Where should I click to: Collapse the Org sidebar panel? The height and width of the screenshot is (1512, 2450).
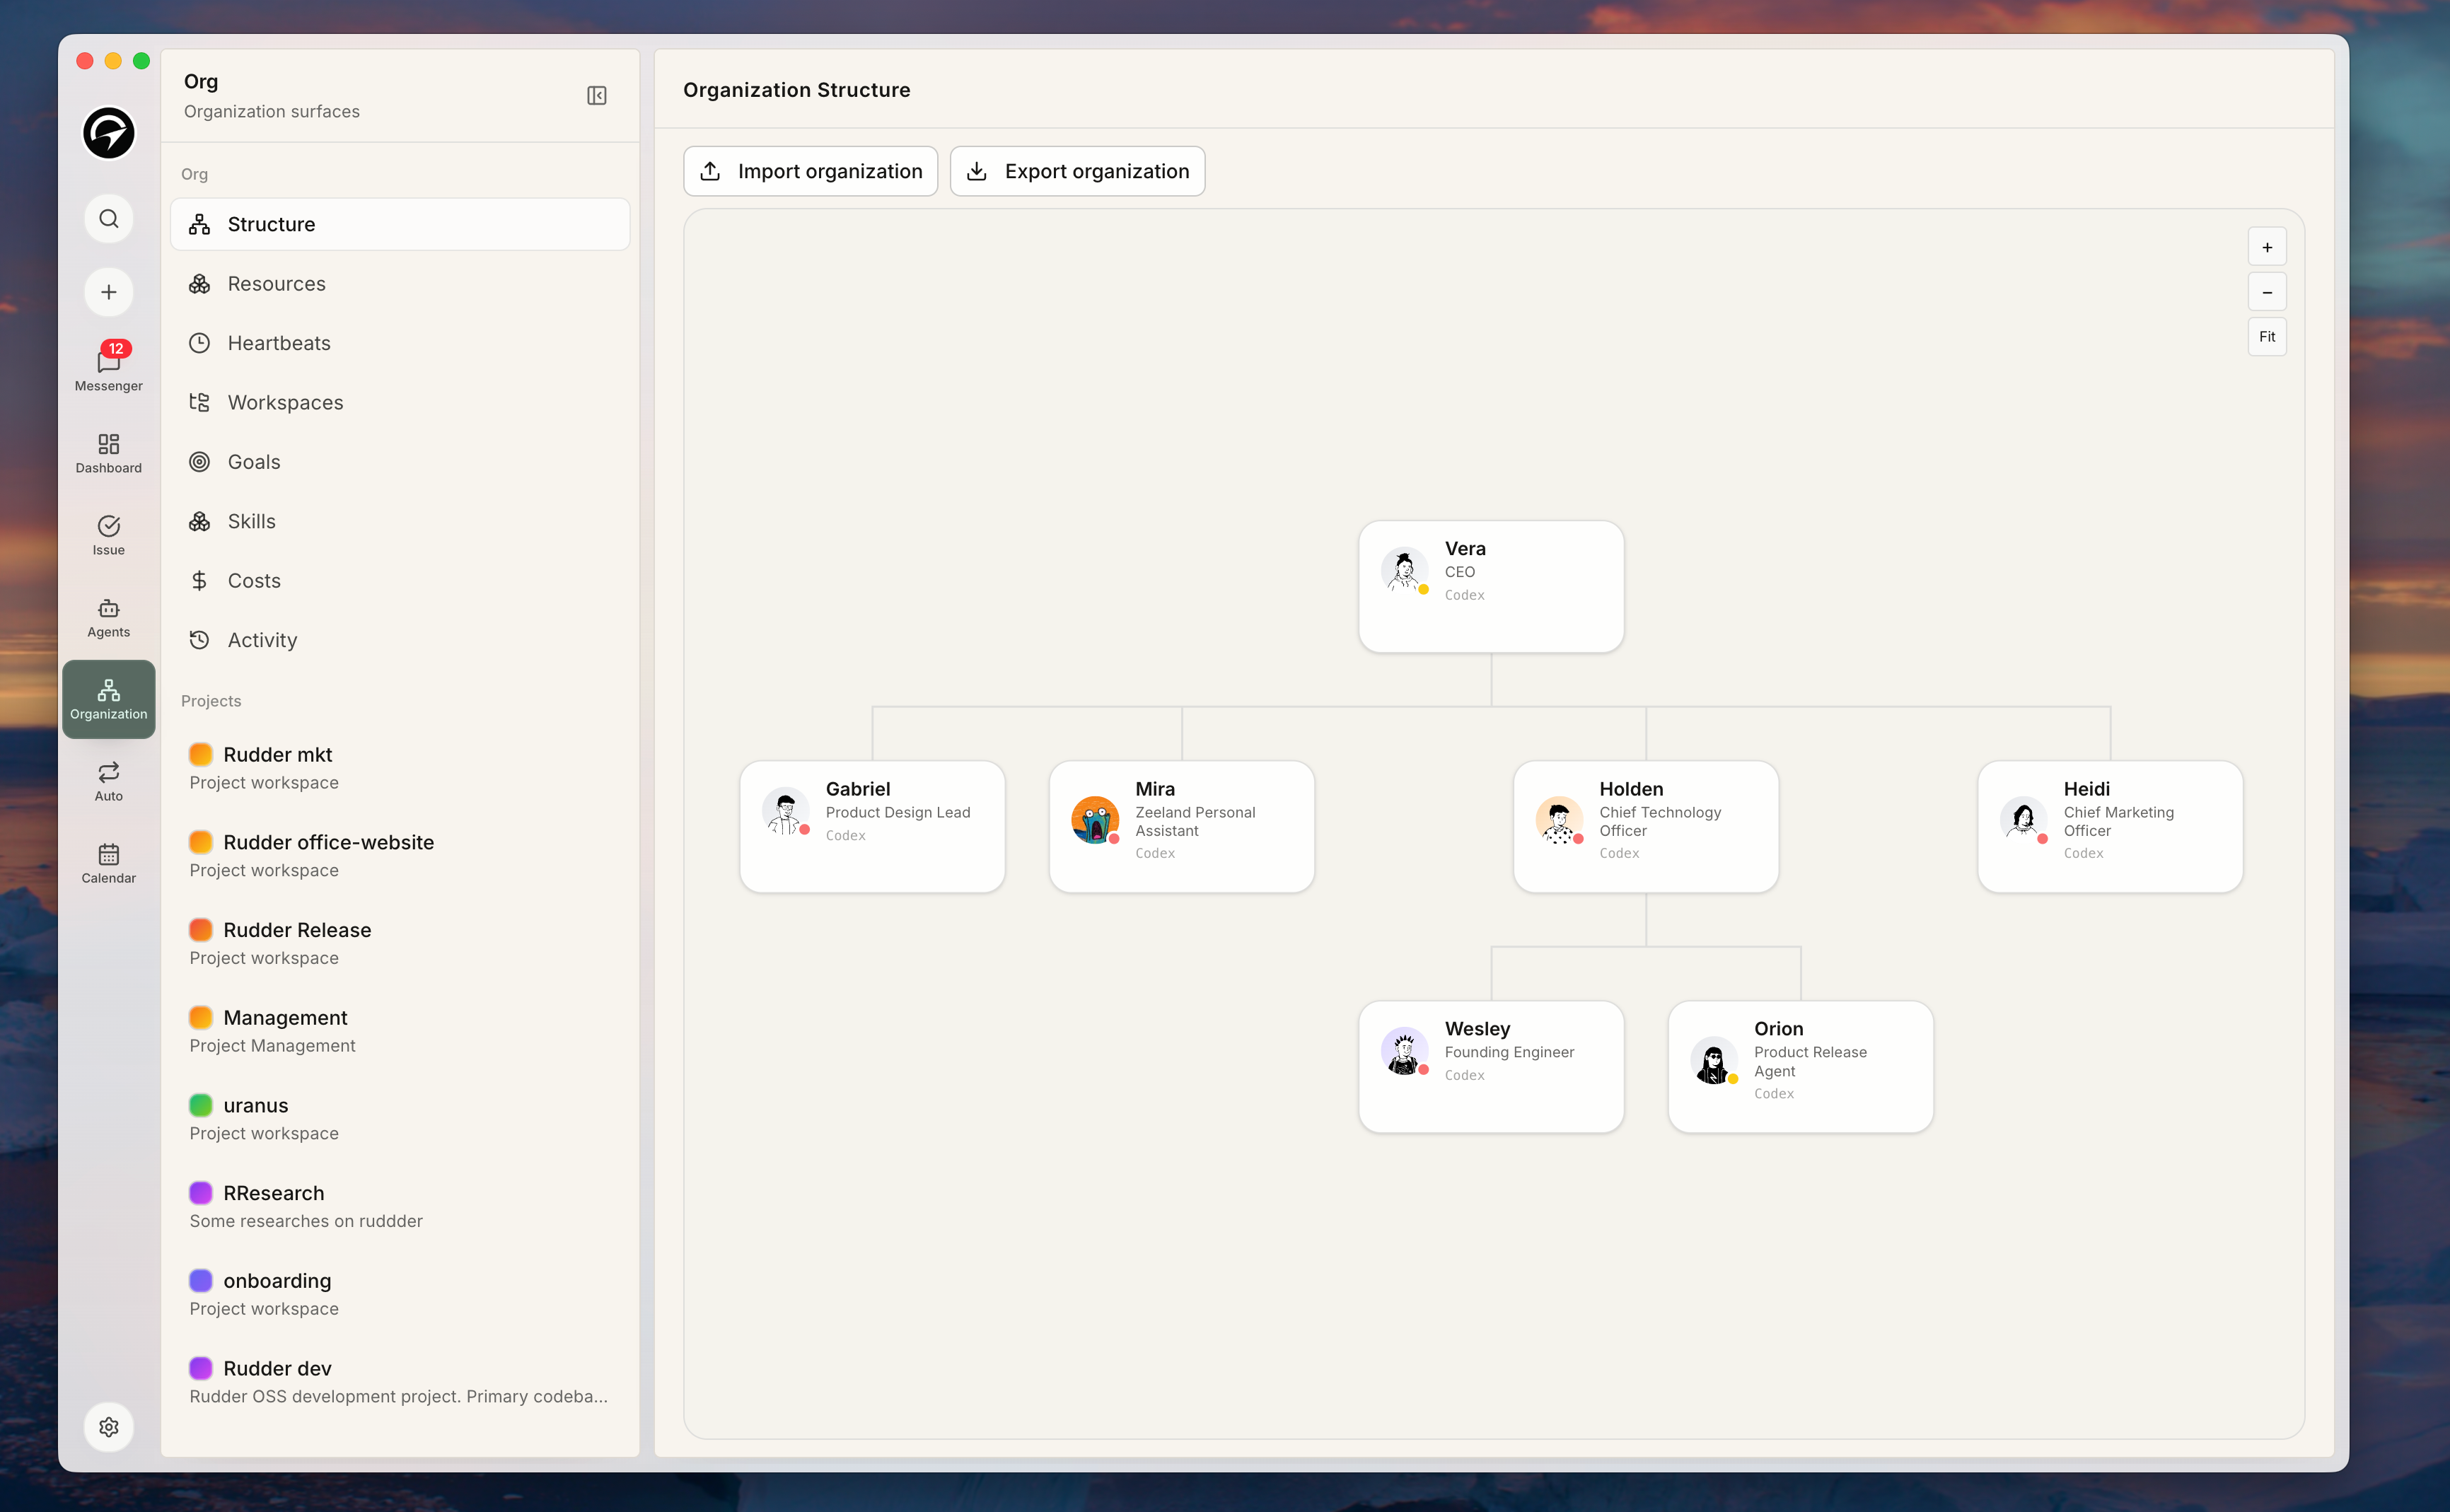(596, 95)
